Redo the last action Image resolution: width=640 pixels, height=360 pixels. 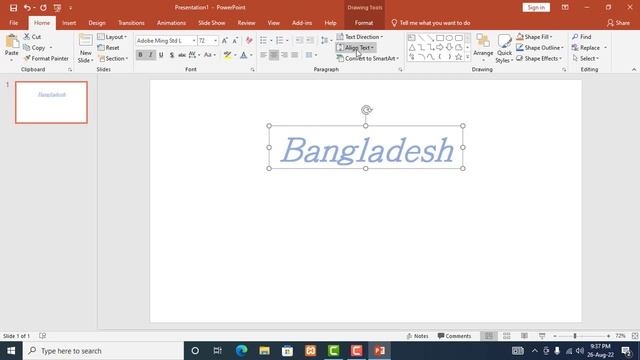point(43,8)
